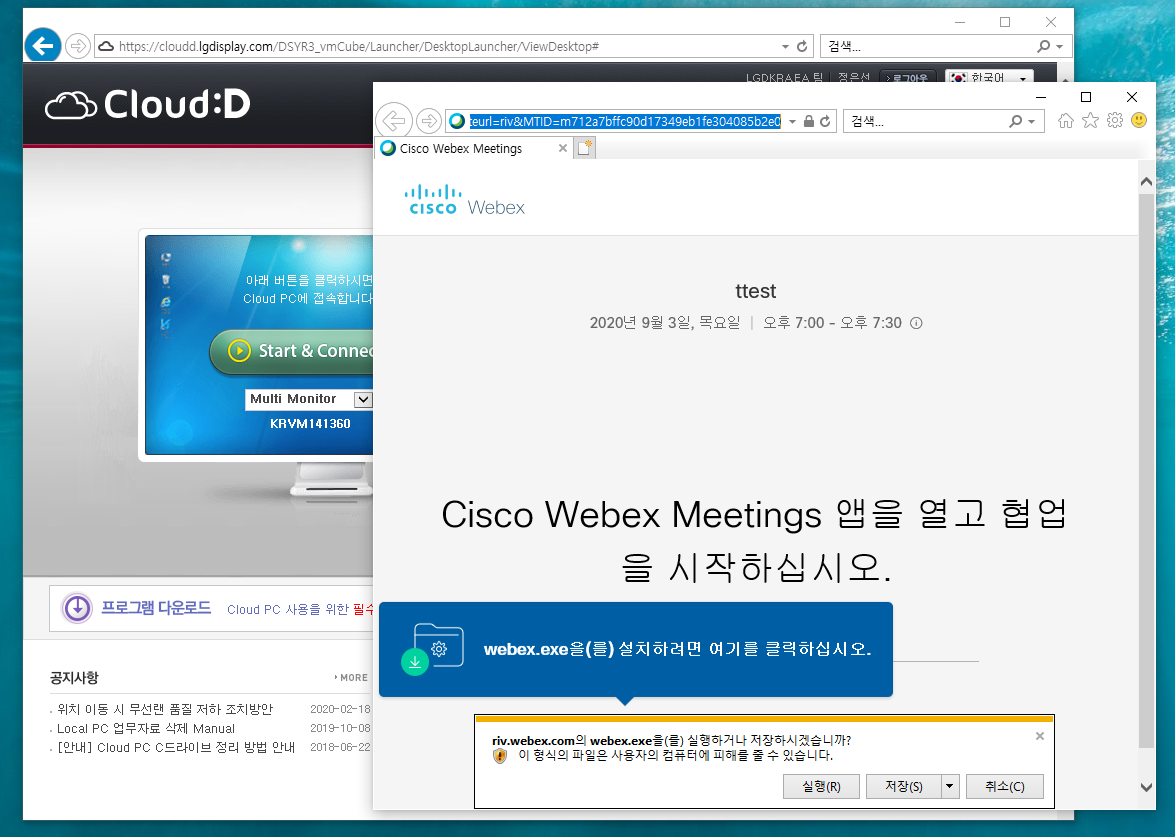
Task: Click the highlighted Webex URL field
Action: click(625, 121)
